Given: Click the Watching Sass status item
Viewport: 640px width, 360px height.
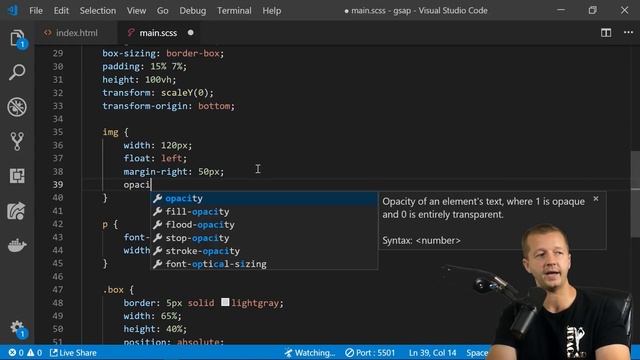Looking at the screenshot, I should [310, 353].
